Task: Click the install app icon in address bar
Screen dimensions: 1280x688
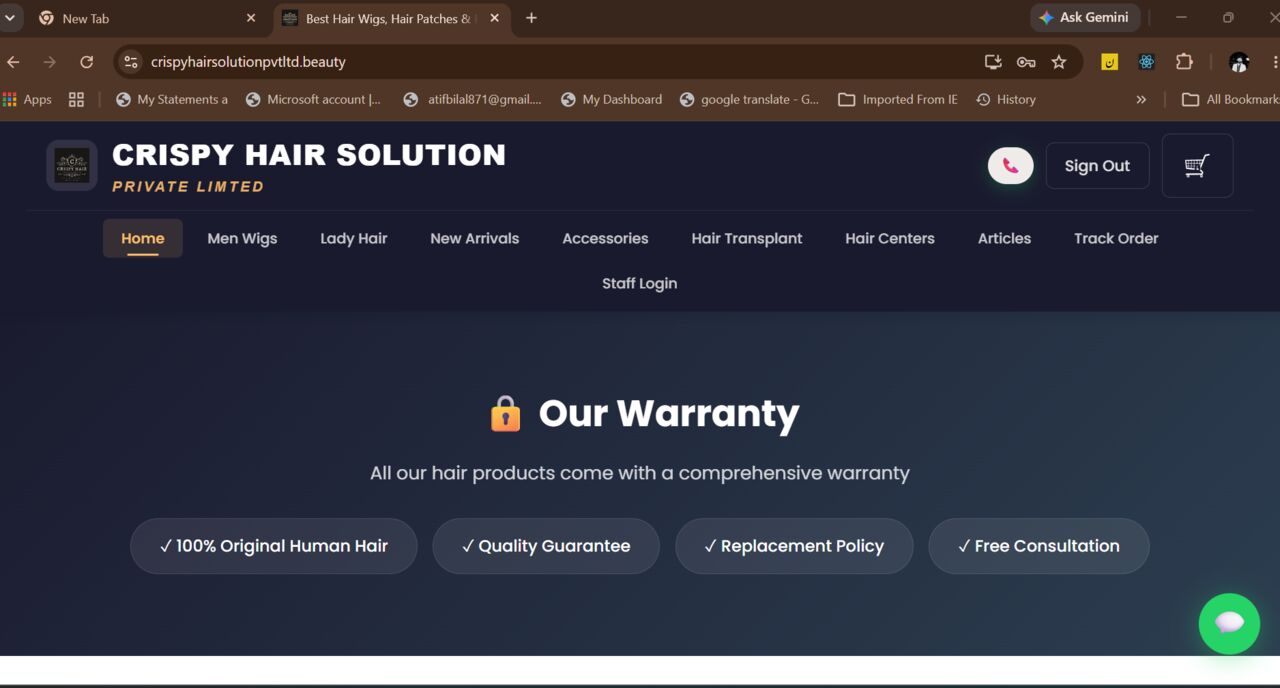Action: (x=993, y=62)
